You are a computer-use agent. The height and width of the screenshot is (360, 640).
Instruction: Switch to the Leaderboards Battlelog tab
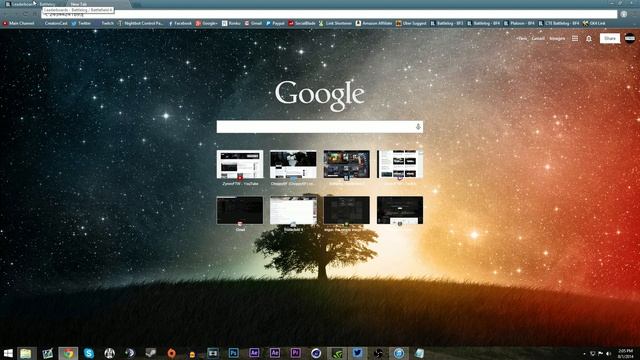tap(31, 4)
